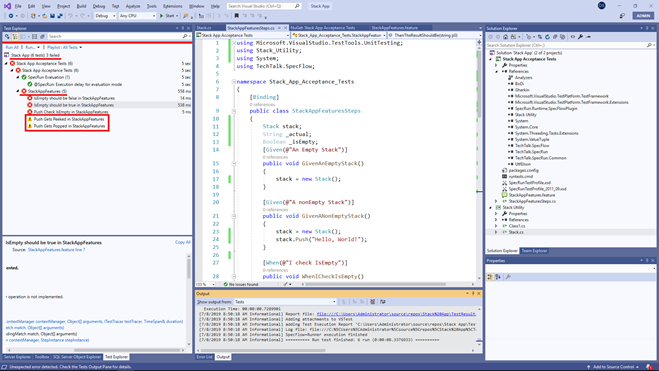Click the Home icon in Solution Explorer
This screenshot has width=659, height=371.
coord(506,37)
